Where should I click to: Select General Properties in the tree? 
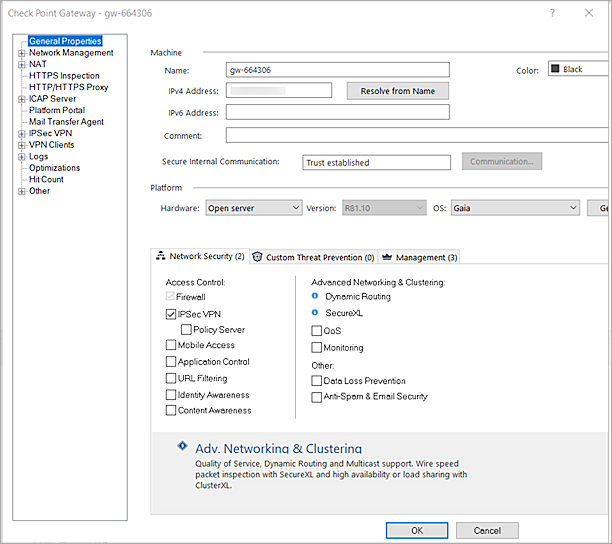point(65,41)
